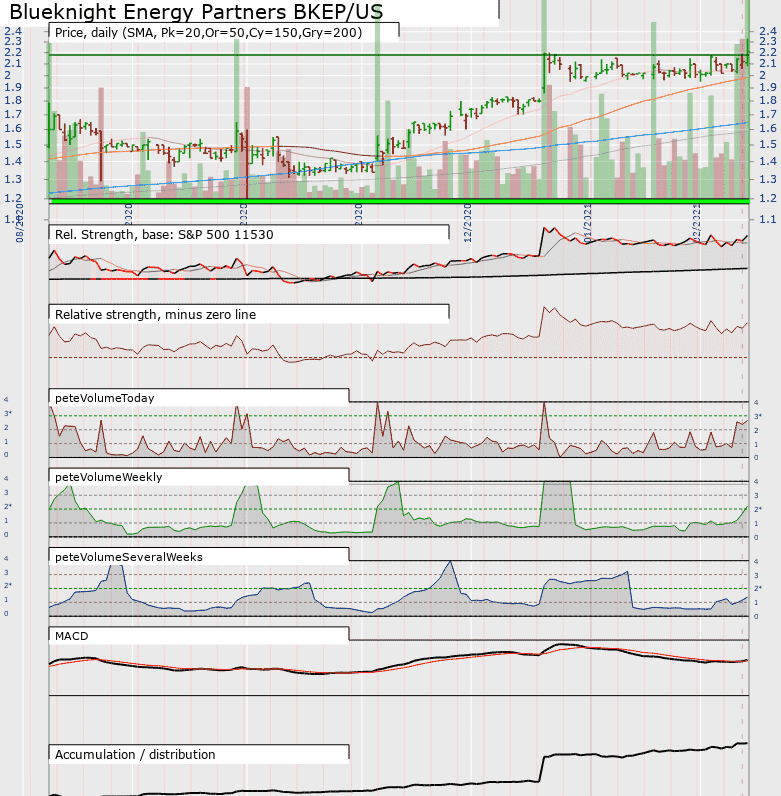
Task: Click the 01/2021 date label
Action: coord(587,223)
